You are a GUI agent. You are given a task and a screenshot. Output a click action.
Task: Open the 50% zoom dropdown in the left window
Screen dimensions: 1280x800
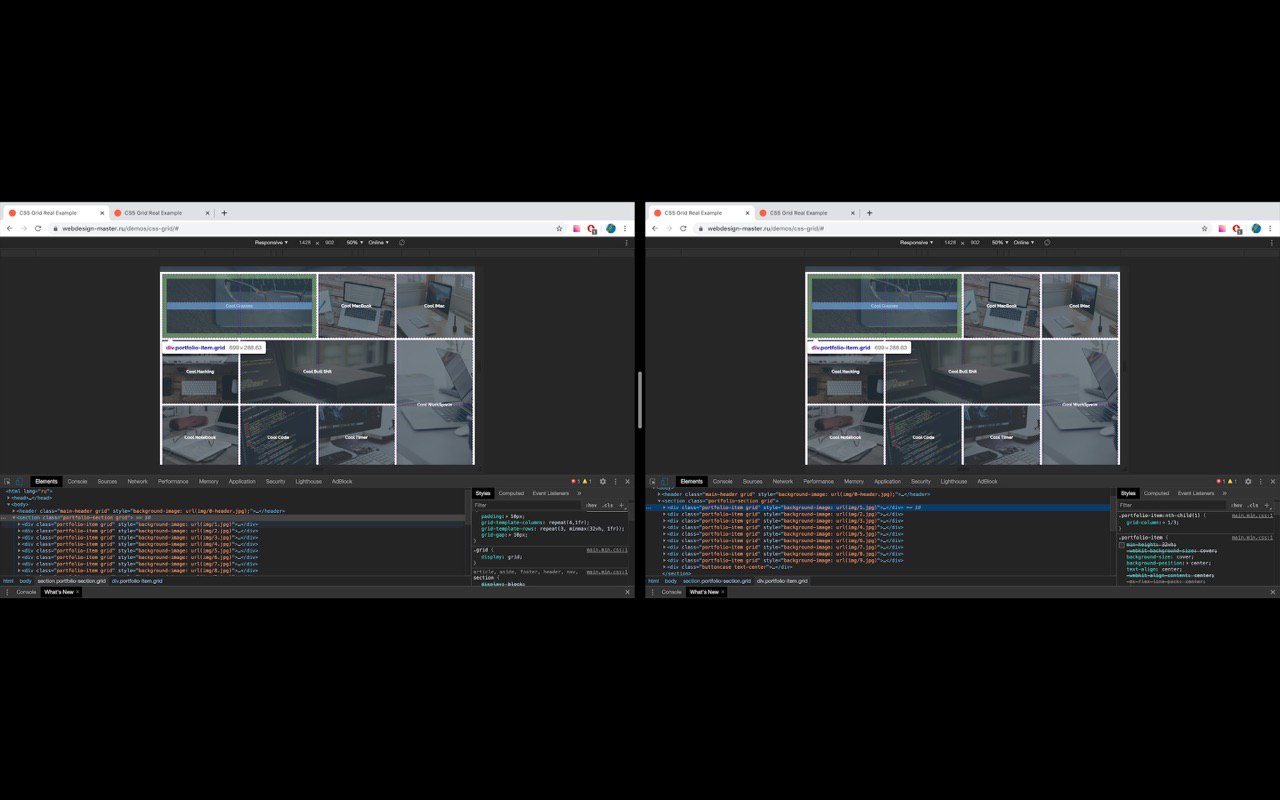tap(354, 242)
